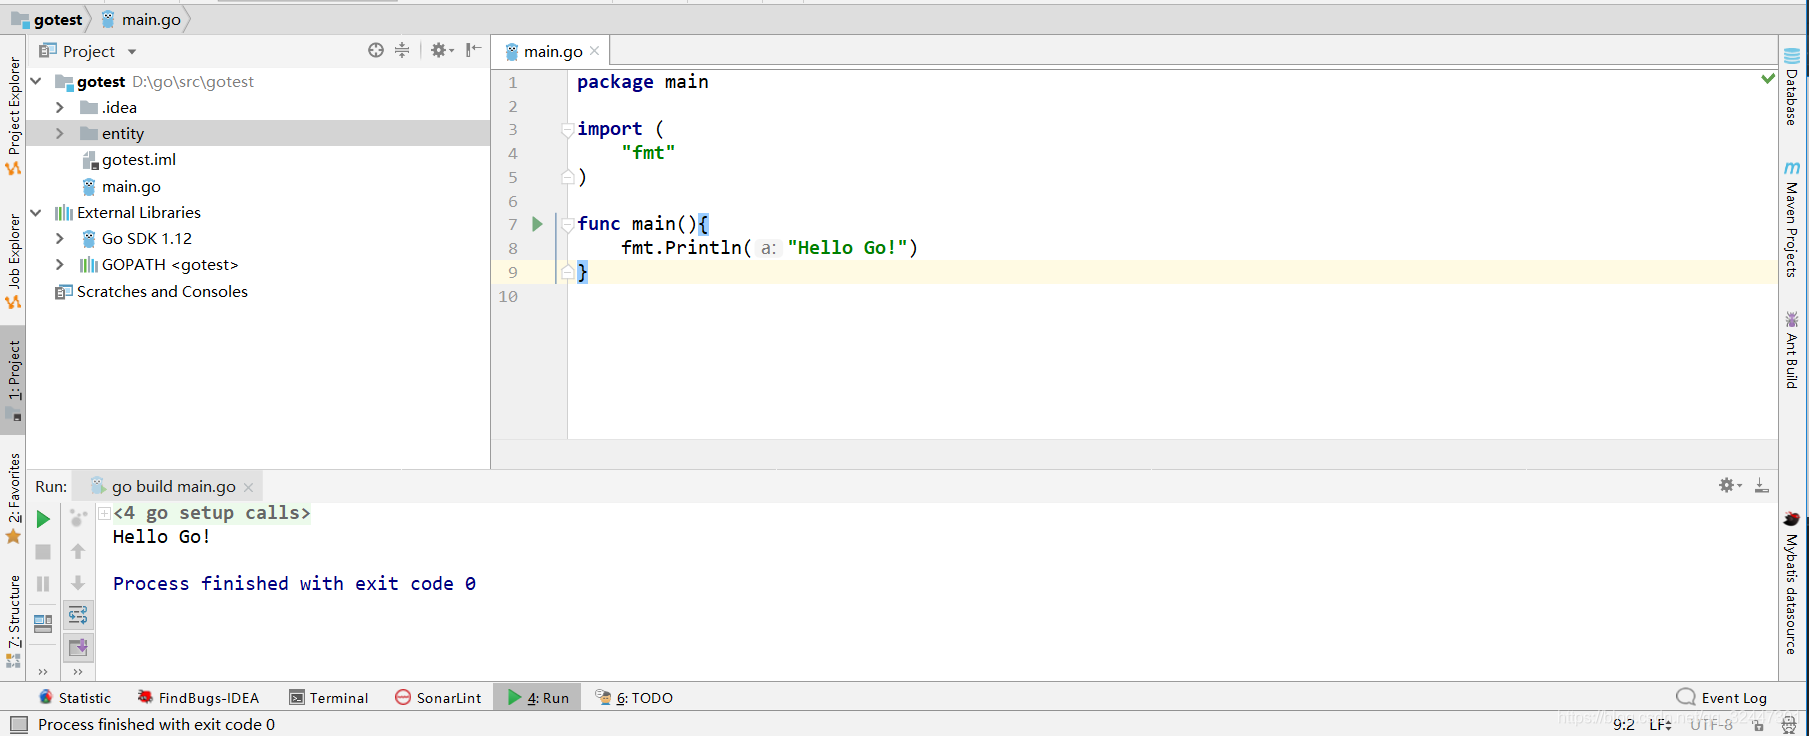Hide the Run panel with download-arrow icon
The height and width of the screenshot is (736, 1809).
click(x=1762, y=486)
